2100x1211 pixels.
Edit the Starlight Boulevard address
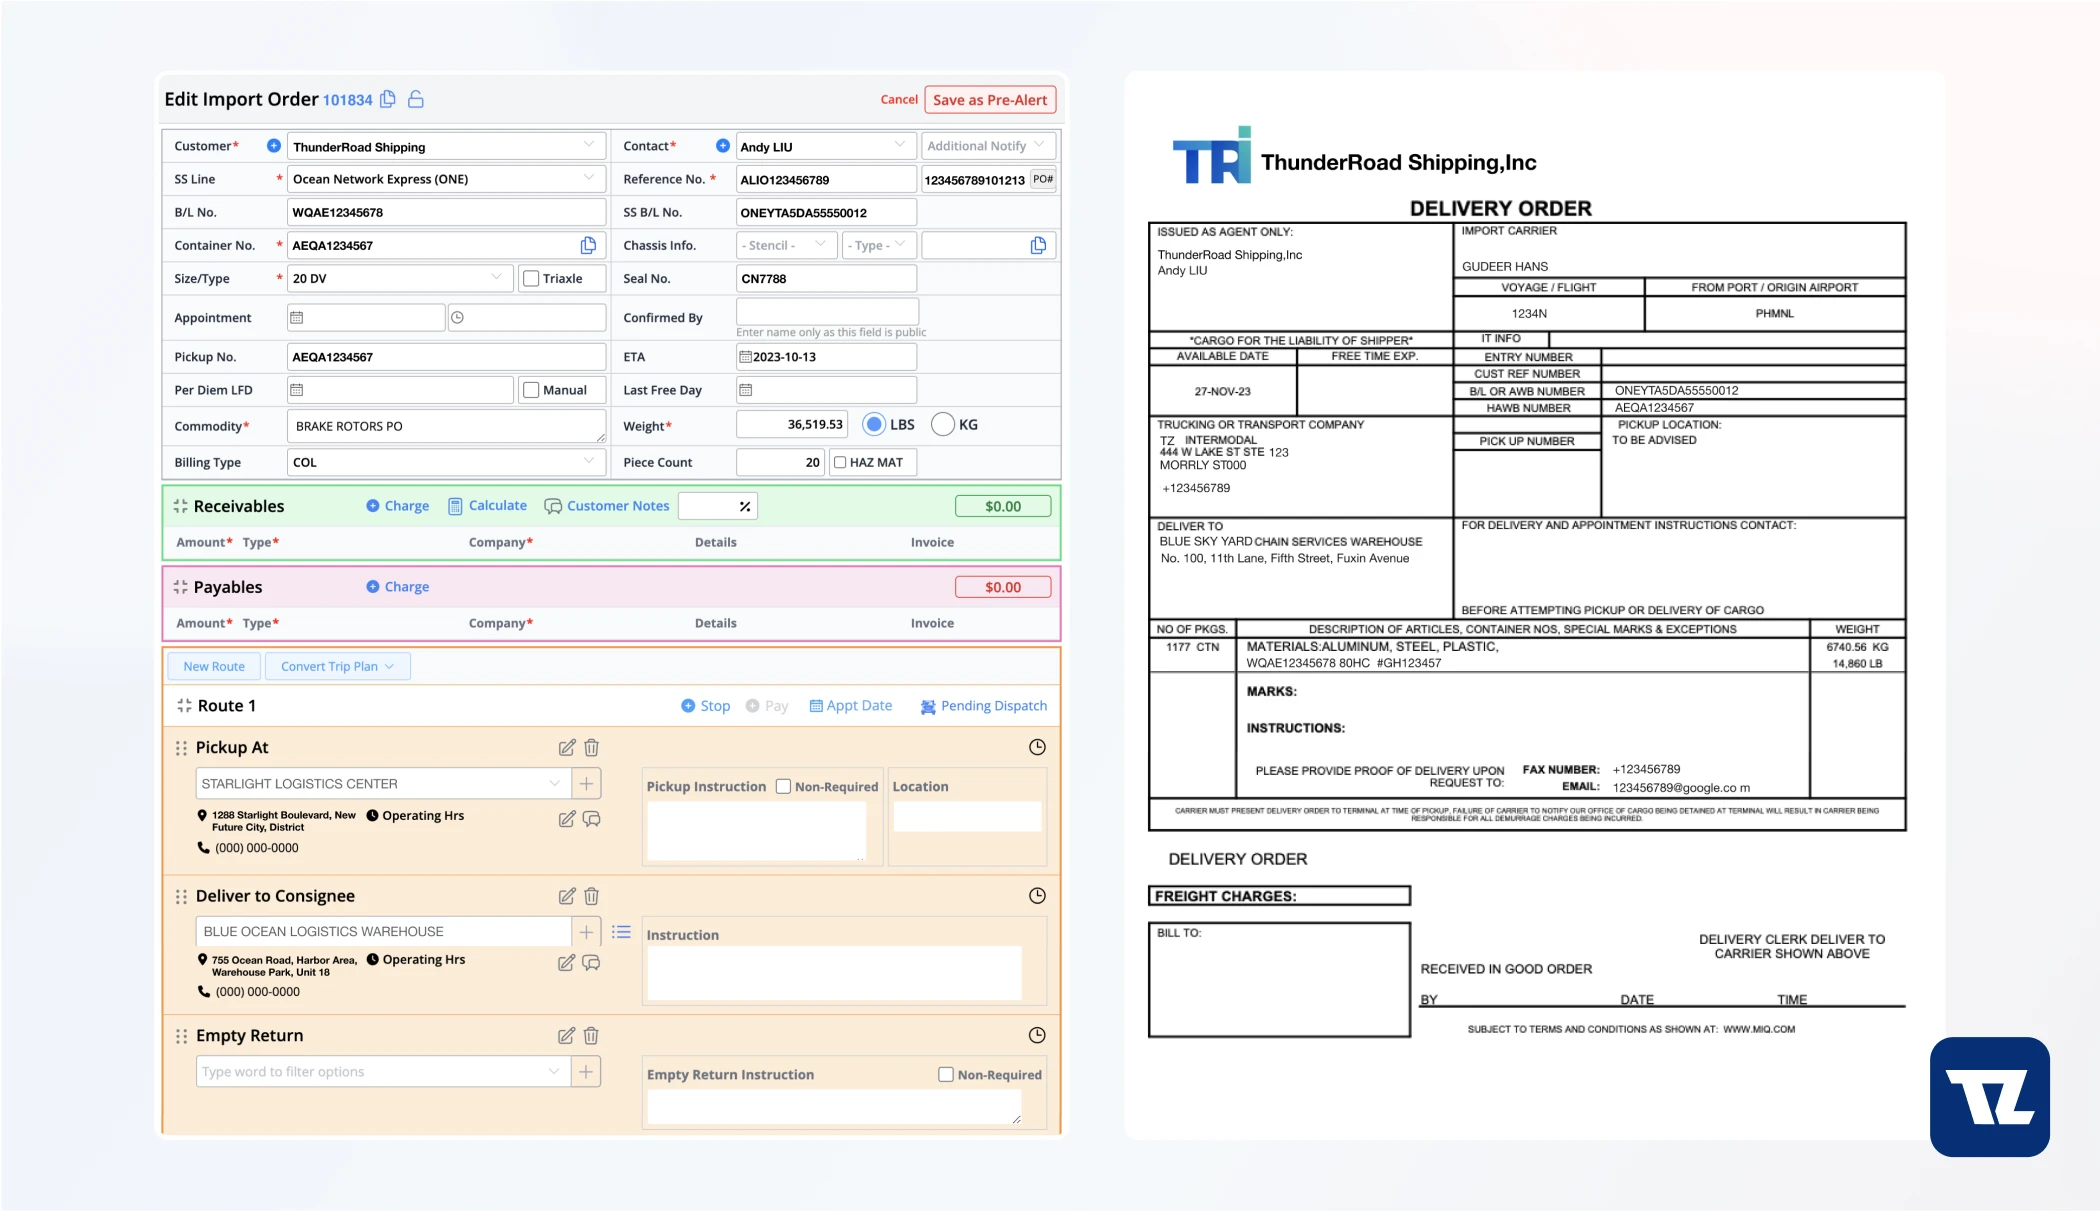click(x=566, y=819)
